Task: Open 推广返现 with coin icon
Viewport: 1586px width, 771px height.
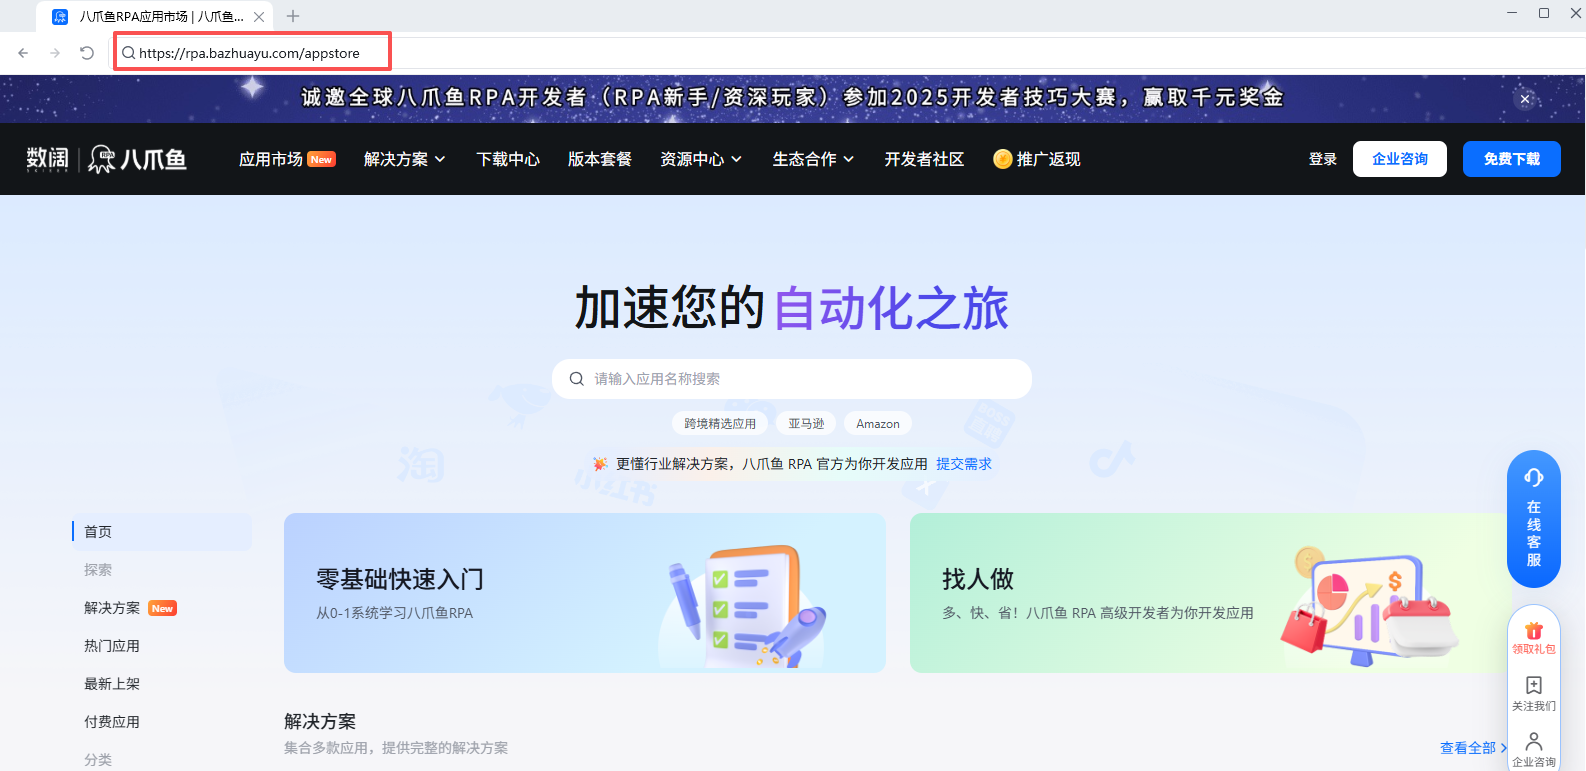Action: point(1037,159)
